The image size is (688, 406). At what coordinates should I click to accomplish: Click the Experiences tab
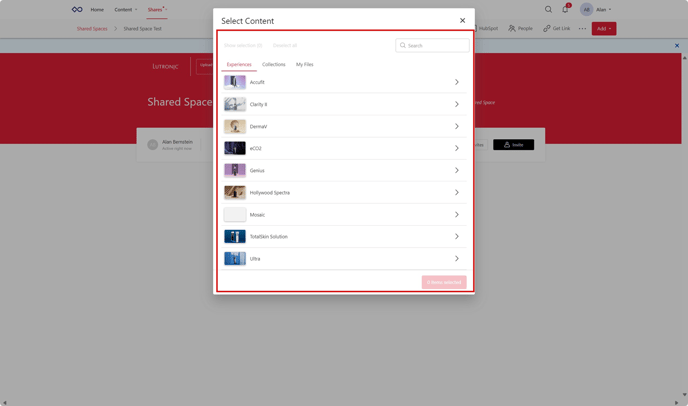click(x=239, y=64)
